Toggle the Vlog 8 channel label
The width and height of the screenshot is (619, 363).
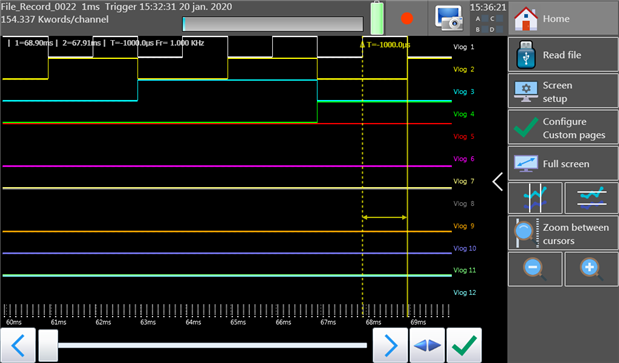463,204
